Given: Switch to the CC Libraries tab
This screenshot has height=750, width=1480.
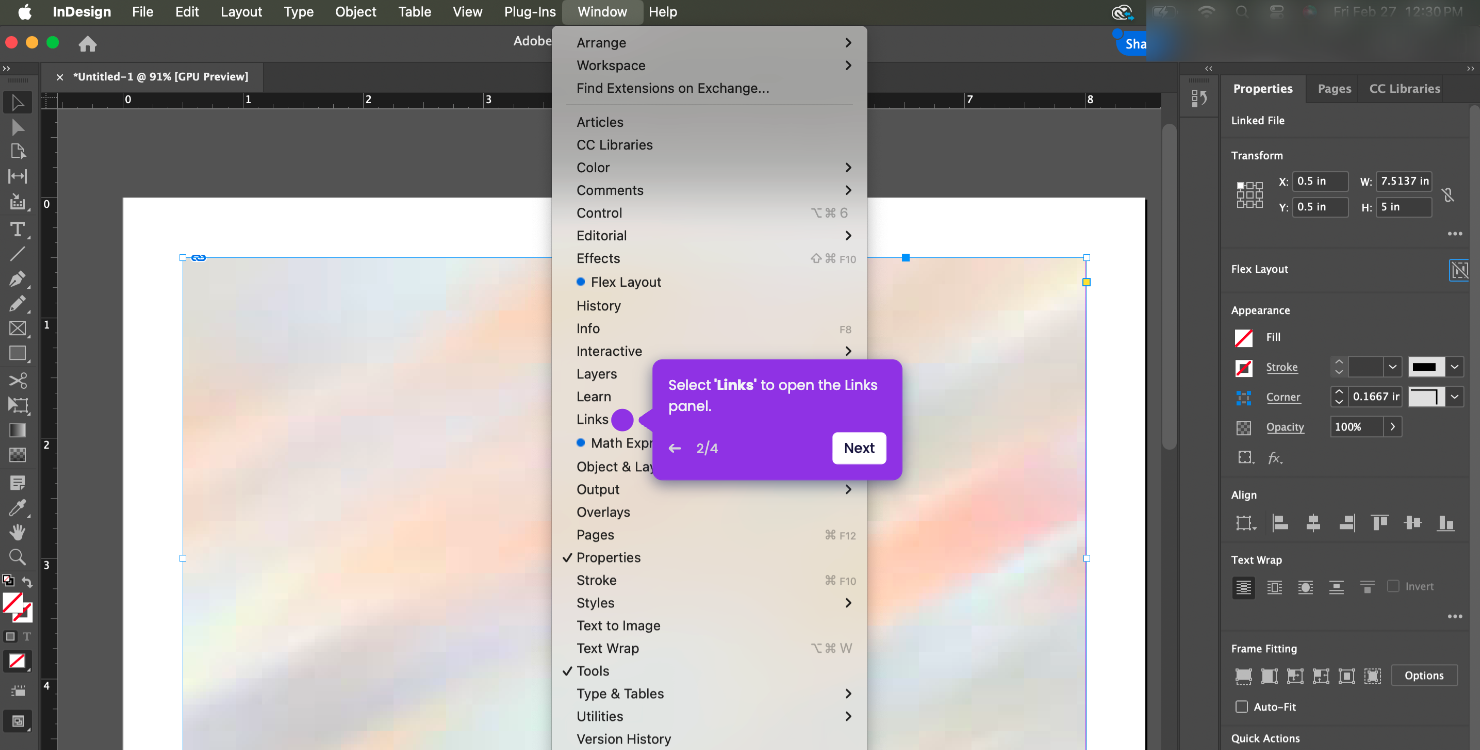Looking at the screenshot, I should [1404, 89].
